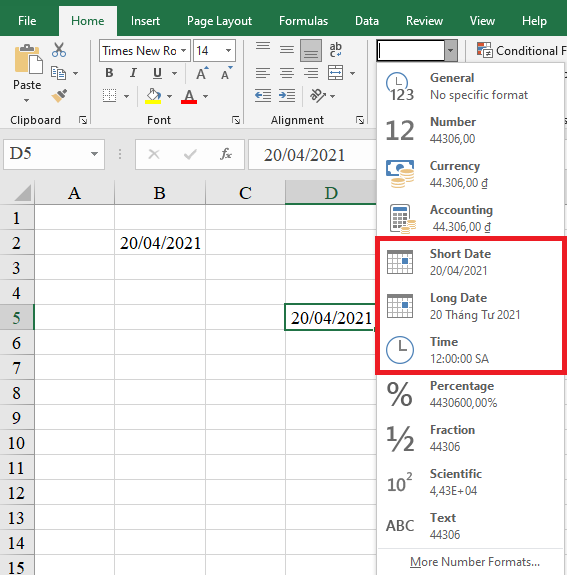Choose Short Date format
Viewport: 567px width, 575px height.
pos(471,262)
